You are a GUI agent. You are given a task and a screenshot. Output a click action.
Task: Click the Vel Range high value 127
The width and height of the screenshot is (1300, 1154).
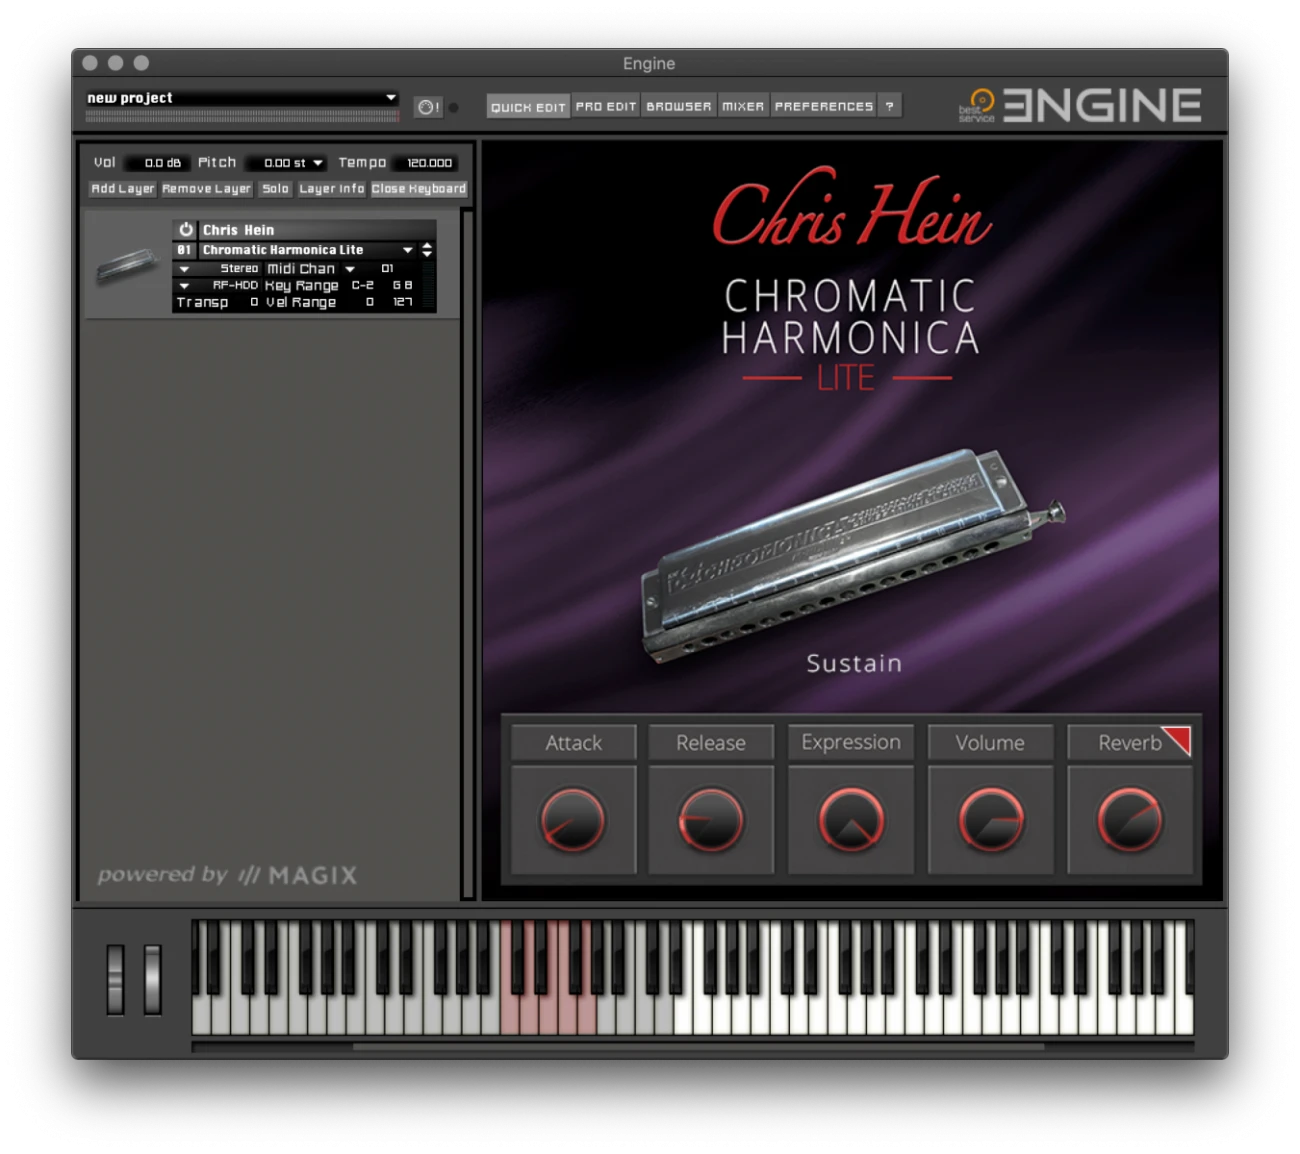pos(402,302)
